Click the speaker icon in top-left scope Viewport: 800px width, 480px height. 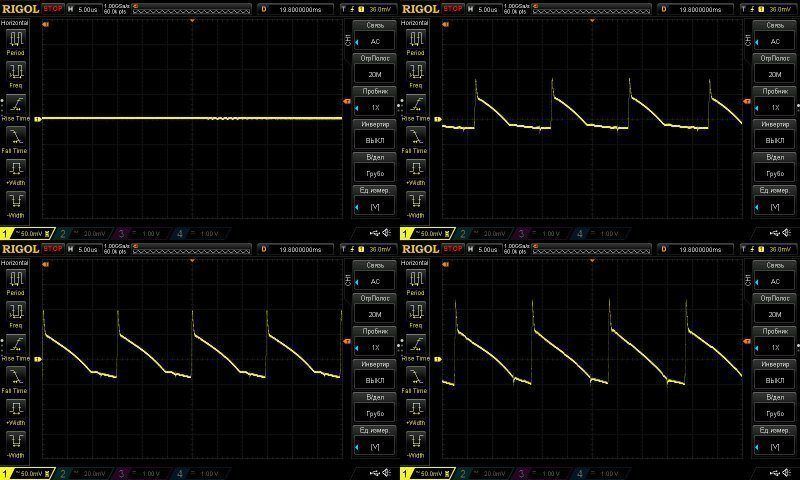click(x=387, y=233)
